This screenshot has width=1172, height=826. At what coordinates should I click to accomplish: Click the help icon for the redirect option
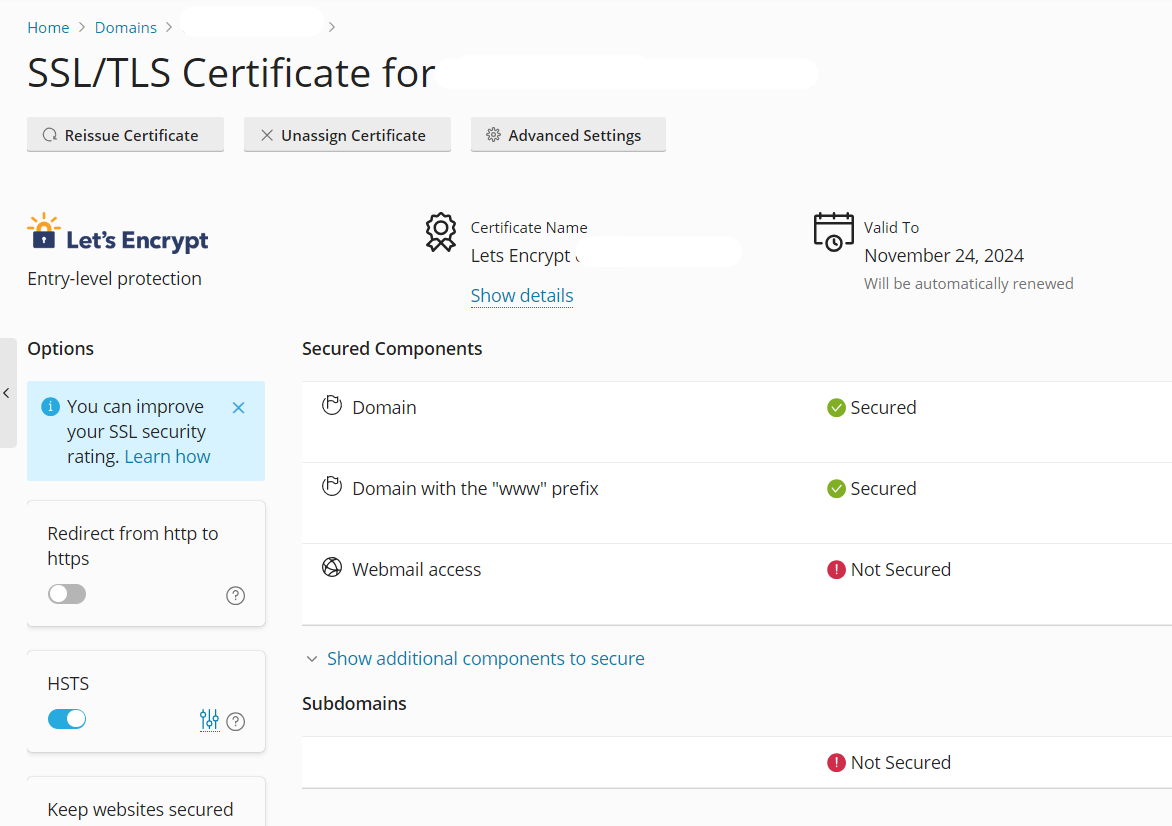pos(235,595)
